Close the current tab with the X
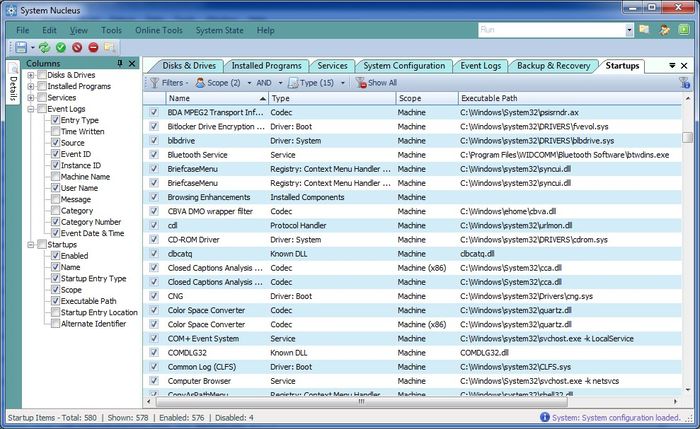This screenshot has width=700, height=429. (x=684, y=66)
